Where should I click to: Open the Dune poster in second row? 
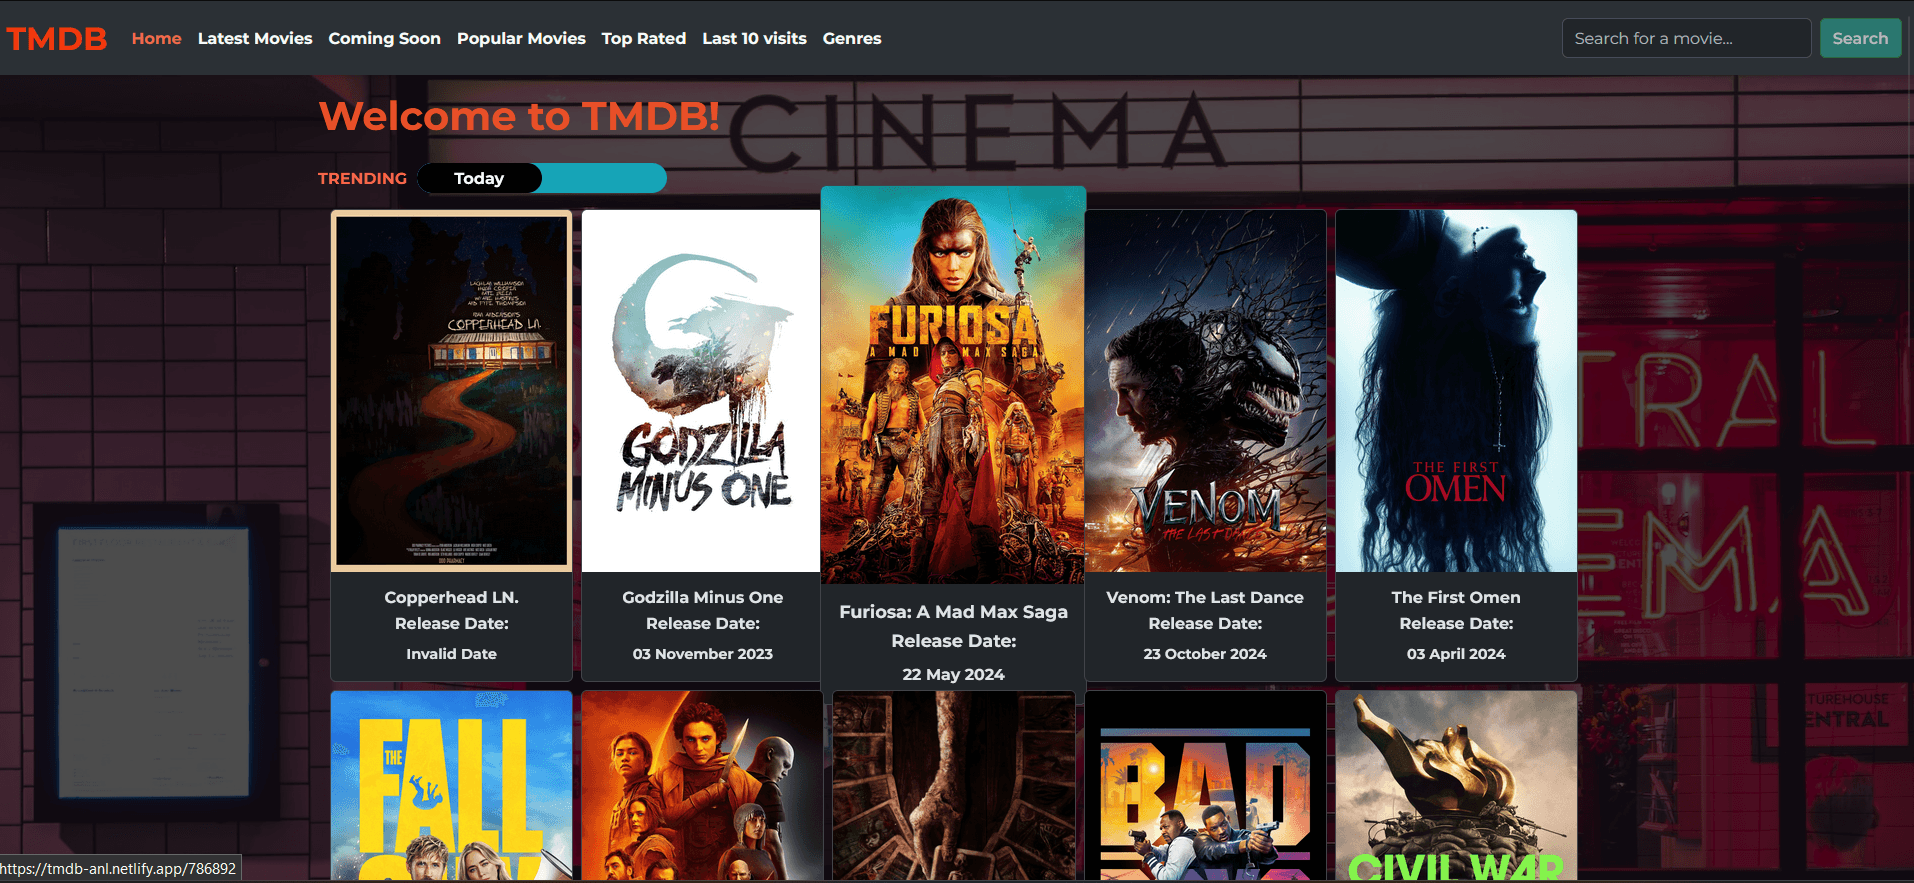tap(702, 786)
